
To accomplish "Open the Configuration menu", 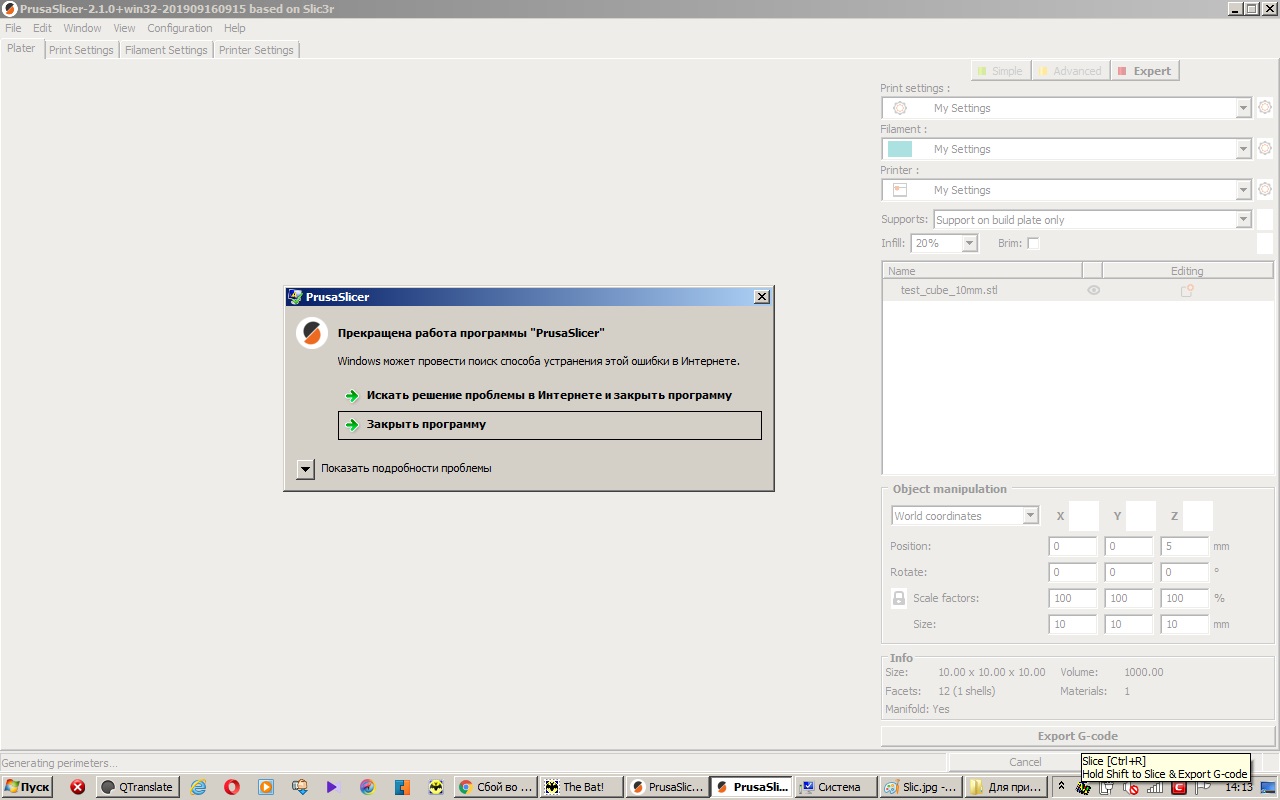I will pyautogui.click(x=180, y=28).
